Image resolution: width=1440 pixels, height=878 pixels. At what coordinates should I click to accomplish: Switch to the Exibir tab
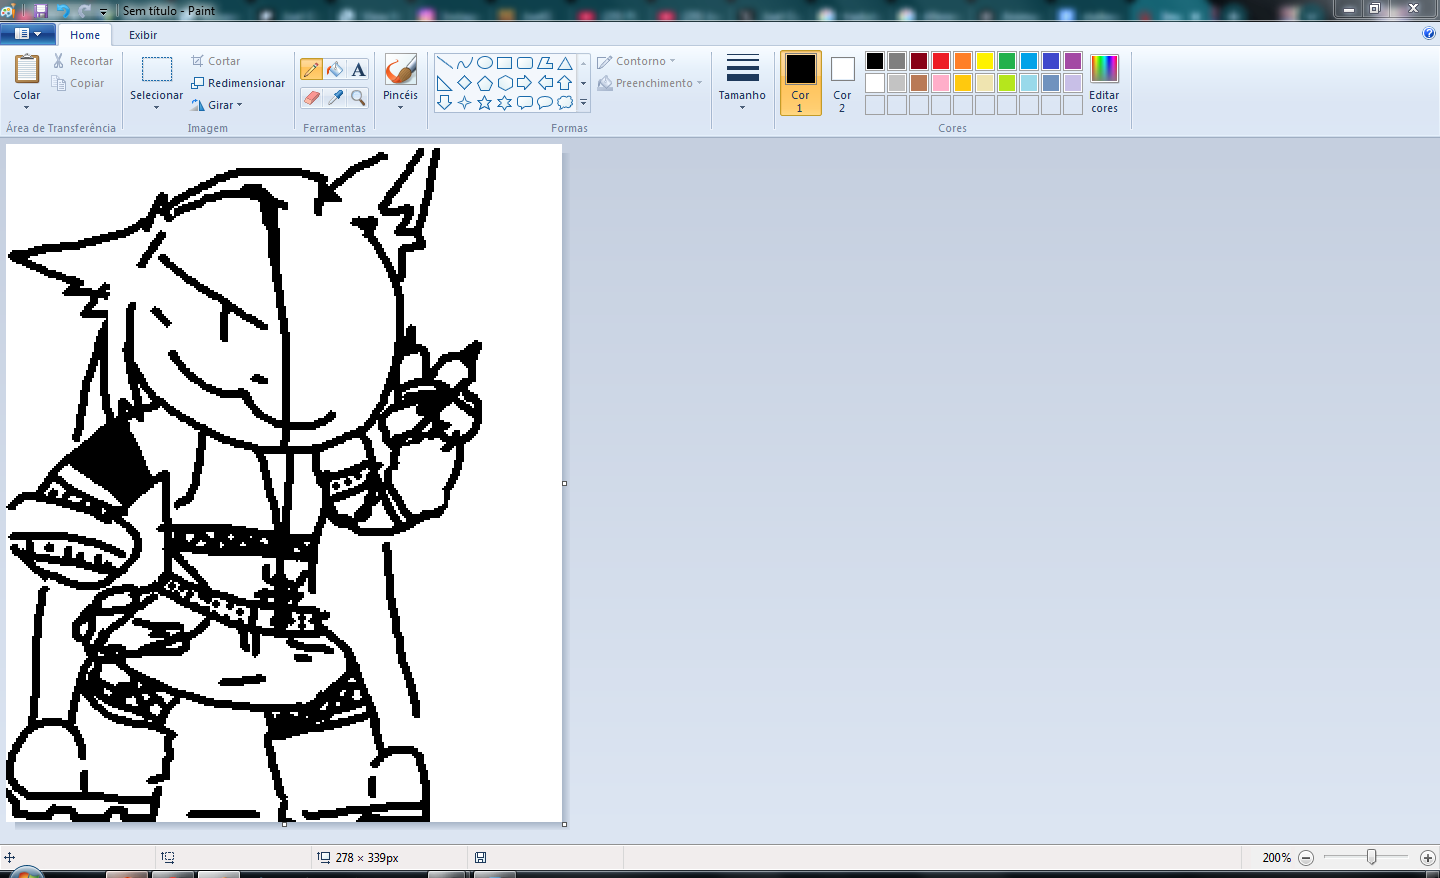(143, 35)
